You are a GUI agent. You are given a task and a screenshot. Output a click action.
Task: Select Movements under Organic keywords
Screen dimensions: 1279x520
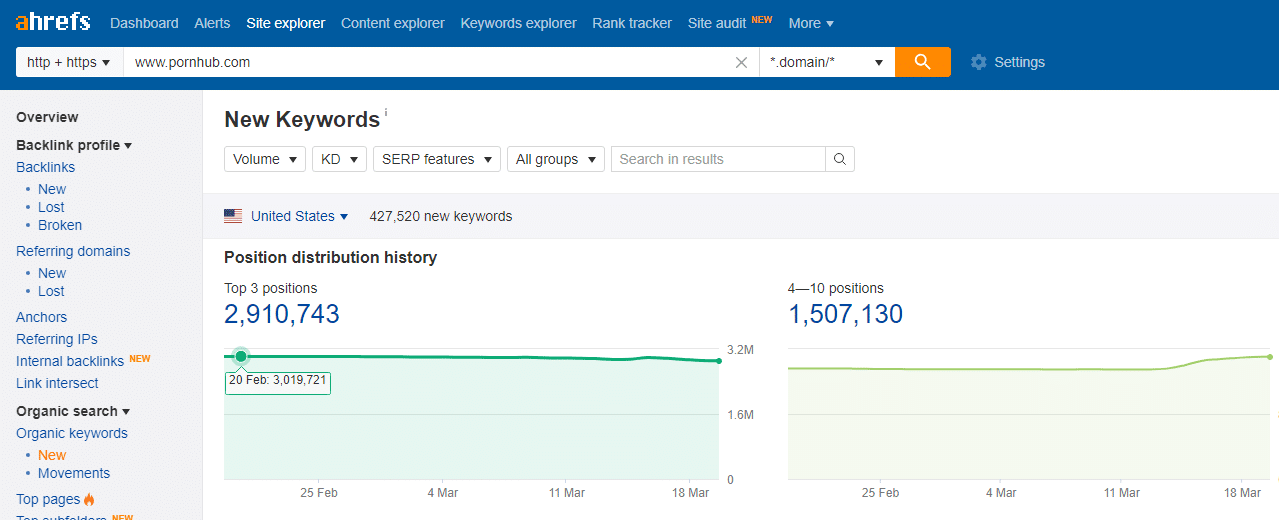click(74, 473)
